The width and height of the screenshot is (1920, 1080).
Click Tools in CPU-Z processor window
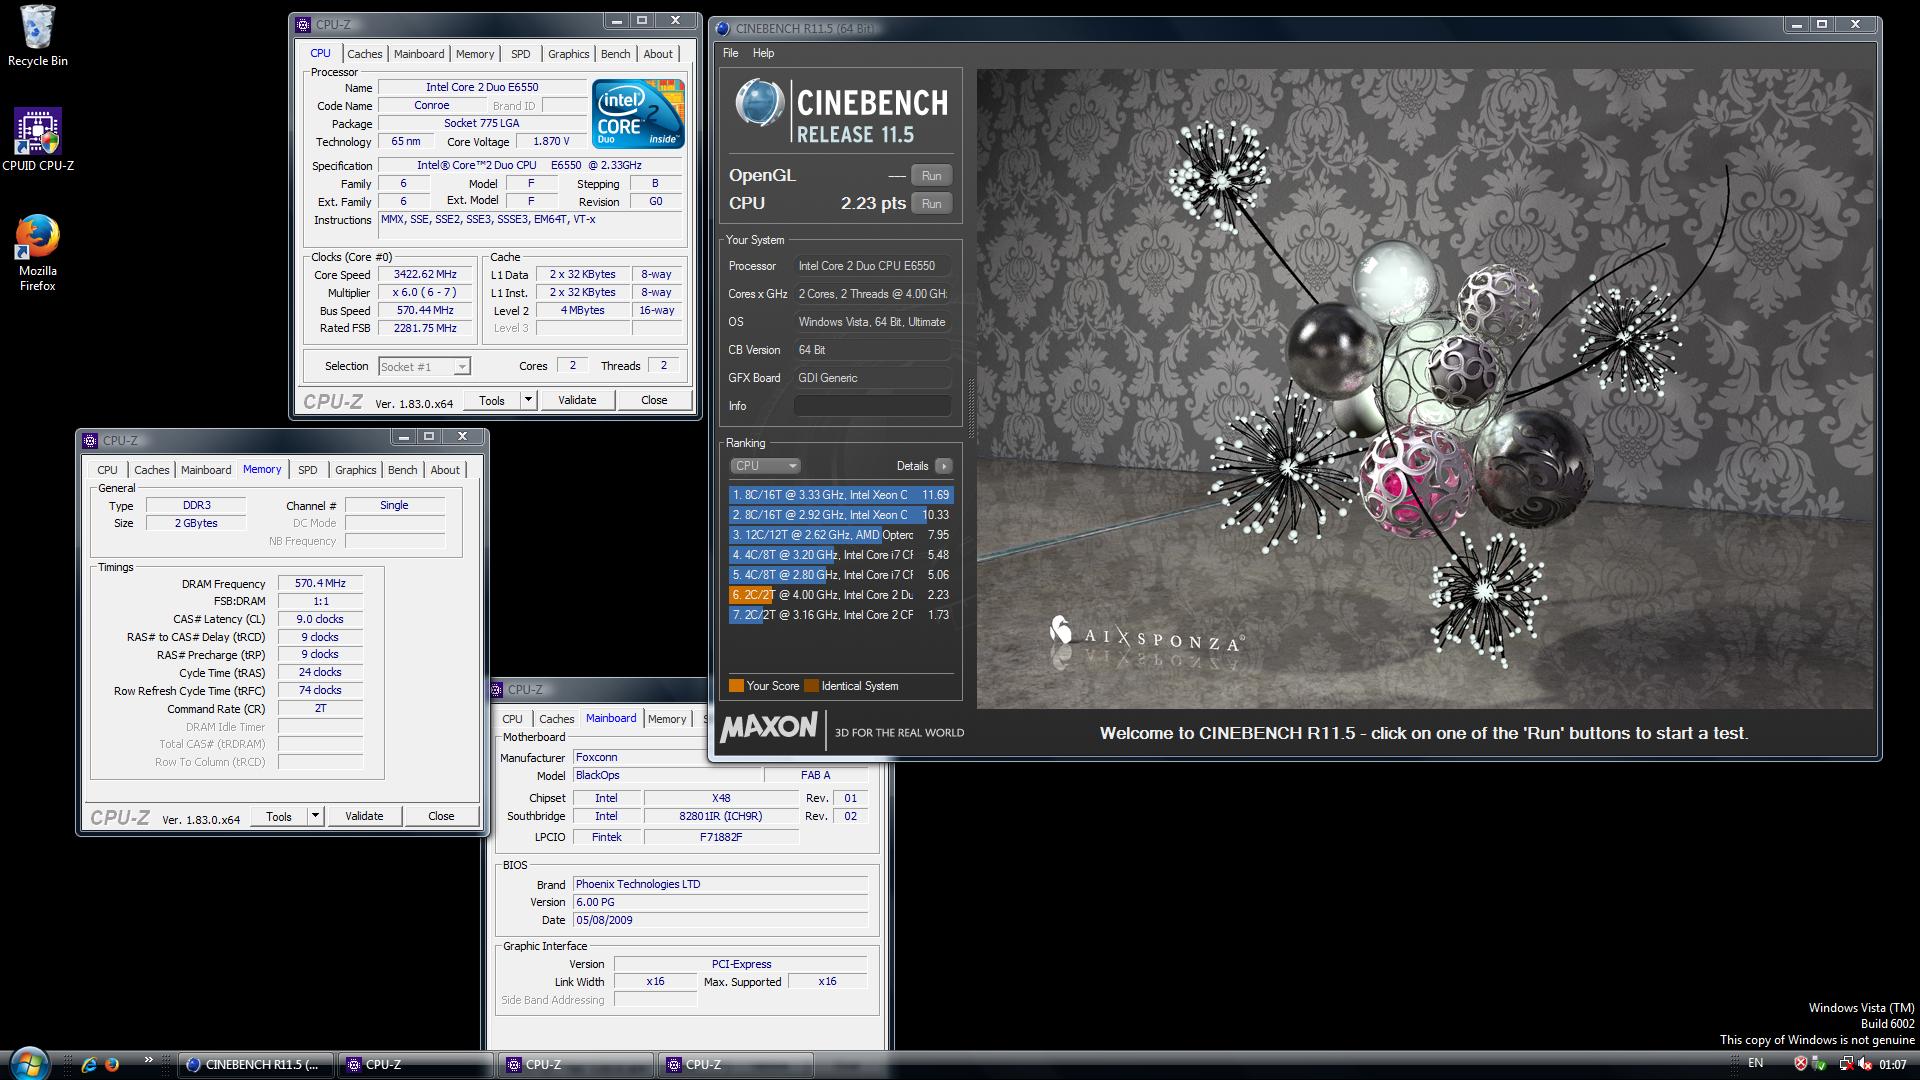[492, 400]
